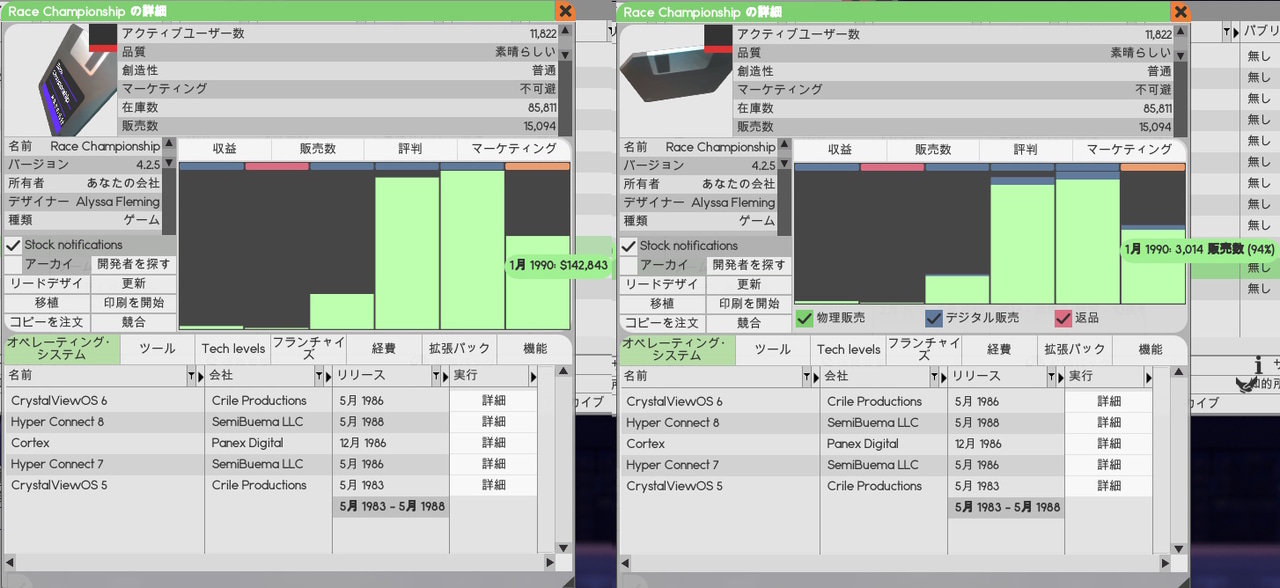1280x588 pixels.
Task: Switch to 販売数 chart tab in left window
Action: point(318,149)
